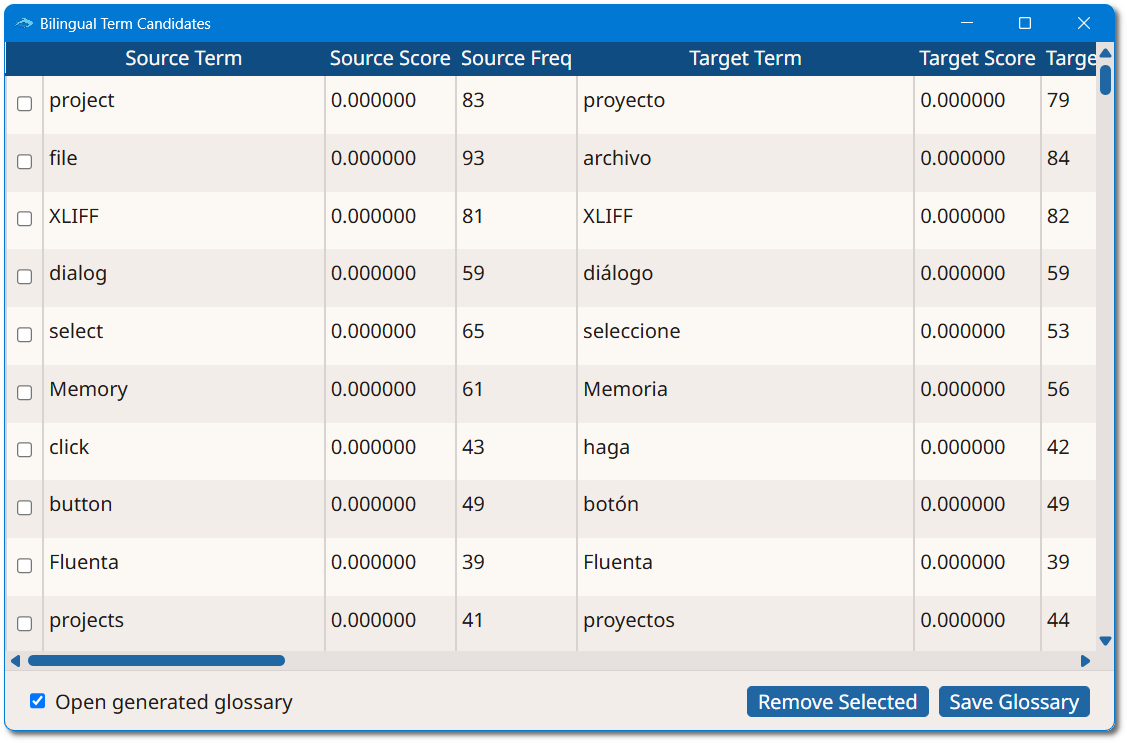Viewport: 1127px width, 743px height.
Task: Minimize the Bilingual Term Candidates window
Action: tap(967, 23)
